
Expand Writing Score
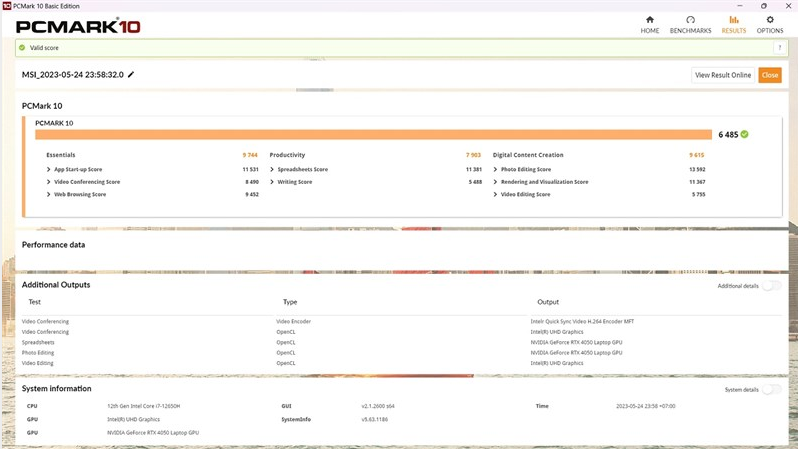tap(272, 182)
